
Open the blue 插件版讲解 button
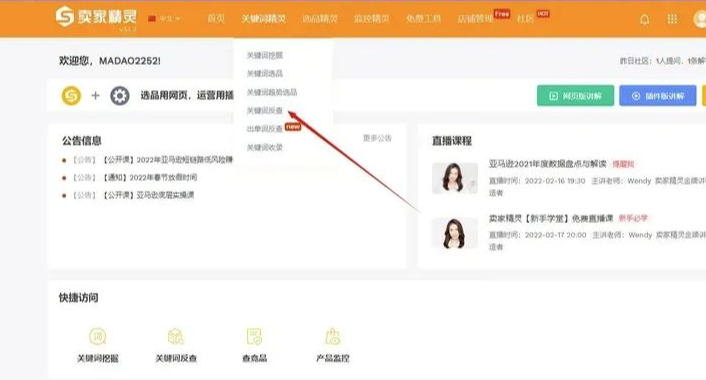658,96
